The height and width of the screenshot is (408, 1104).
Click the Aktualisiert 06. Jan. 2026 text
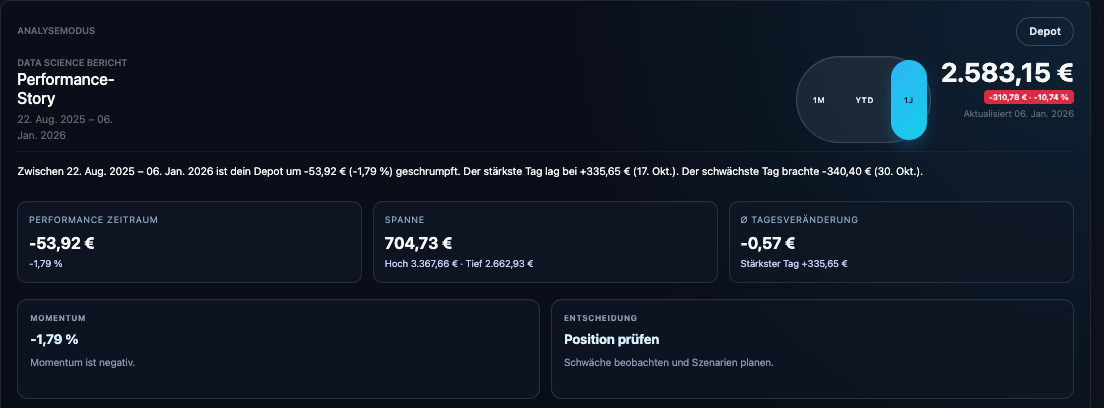point(1018,114)
